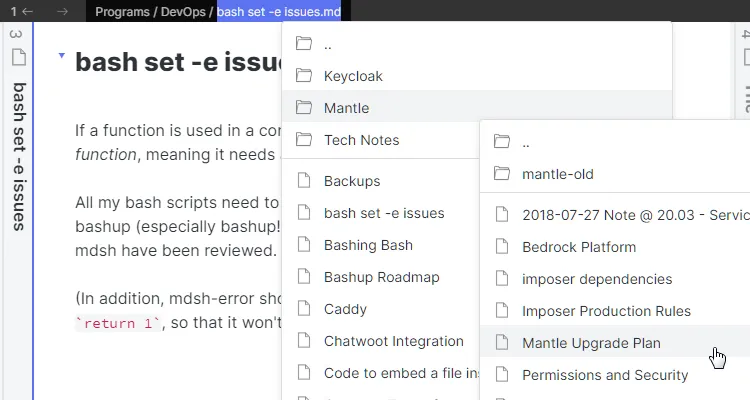
Task: Click the folder icon beside Keycloak
Action: (304, 76)
